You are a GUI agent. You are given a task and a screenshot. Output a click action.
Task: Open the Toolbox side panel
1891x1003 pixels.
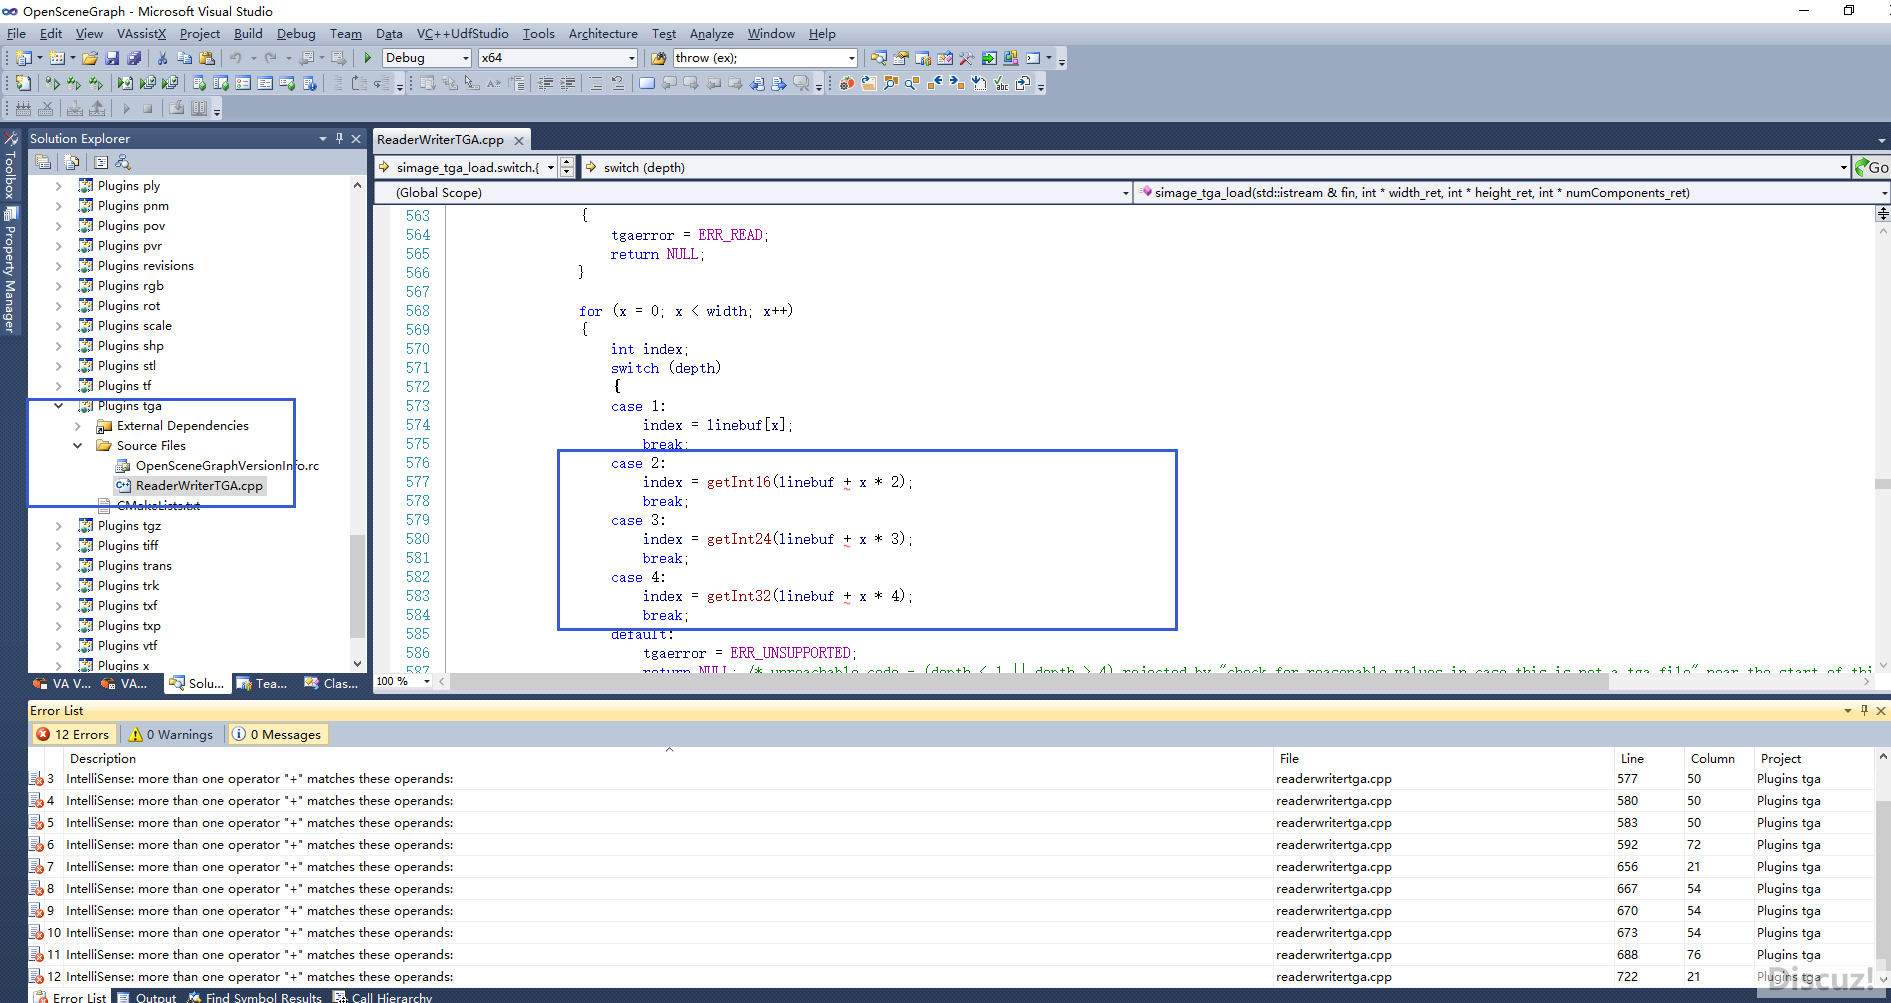tap(10, 166)
